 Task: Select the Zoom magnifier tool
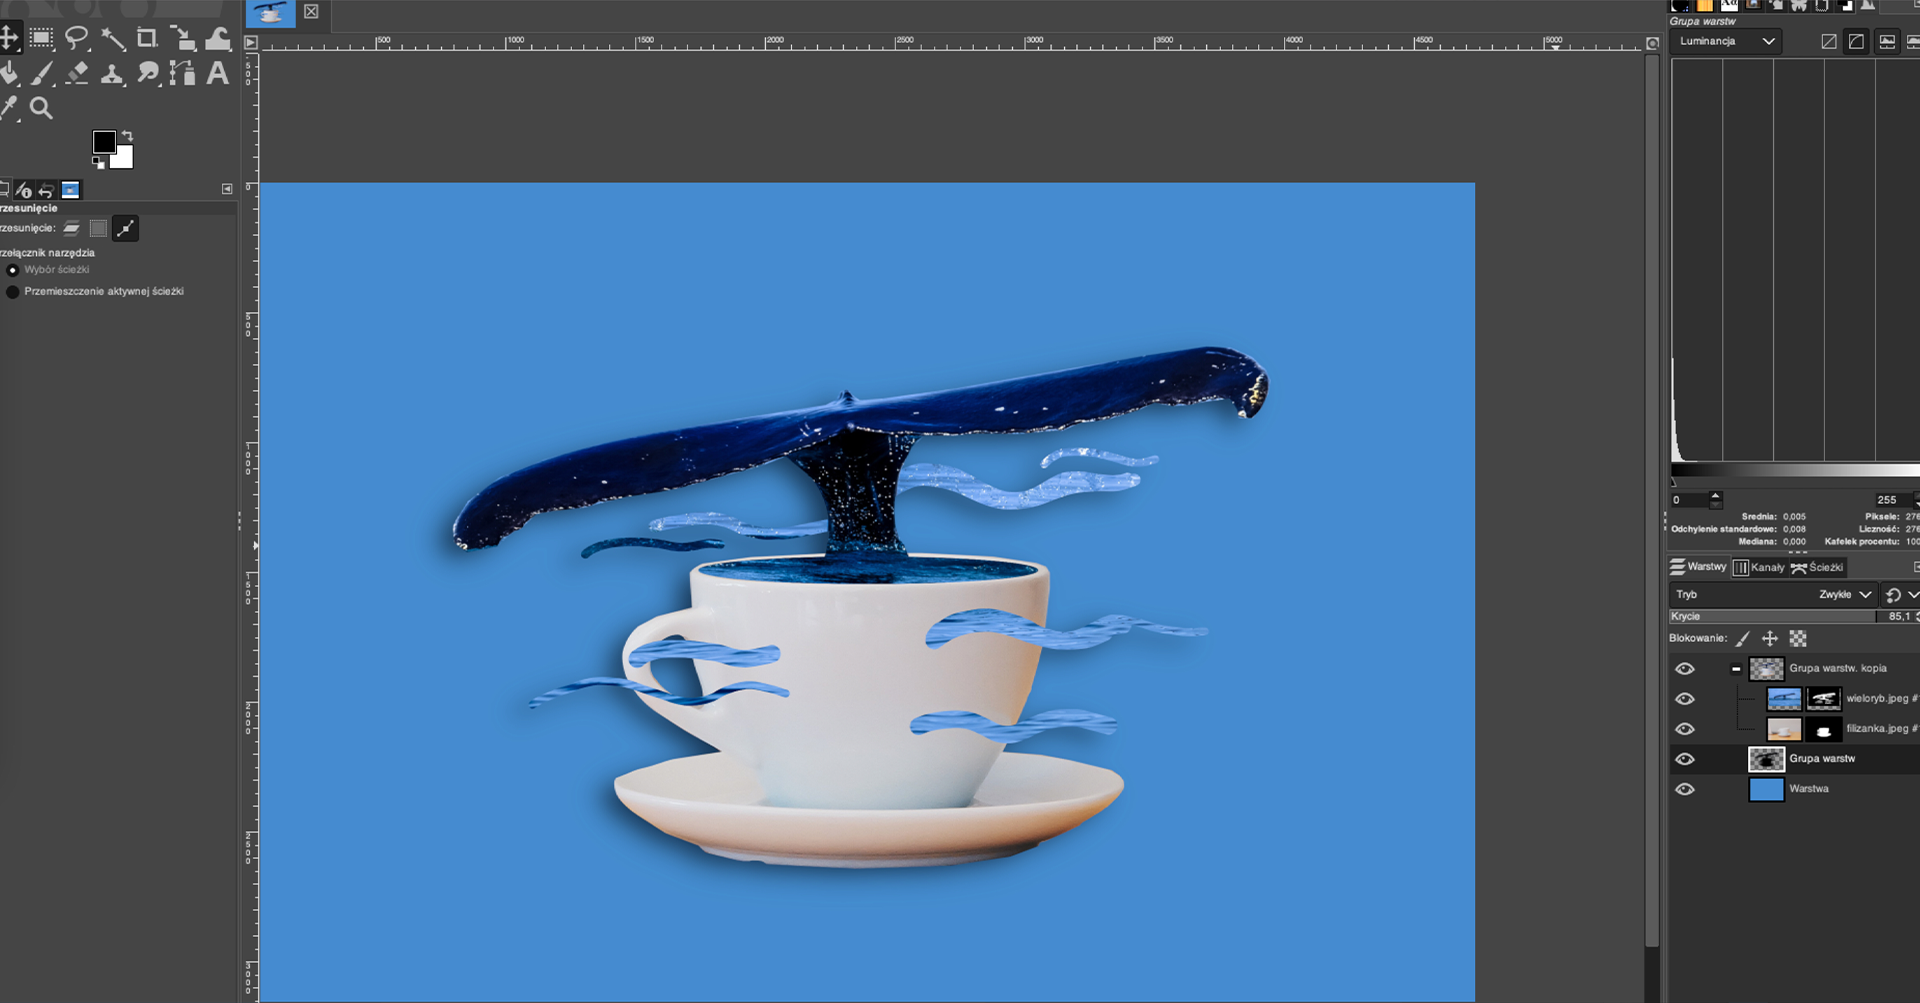pos(41,108)
